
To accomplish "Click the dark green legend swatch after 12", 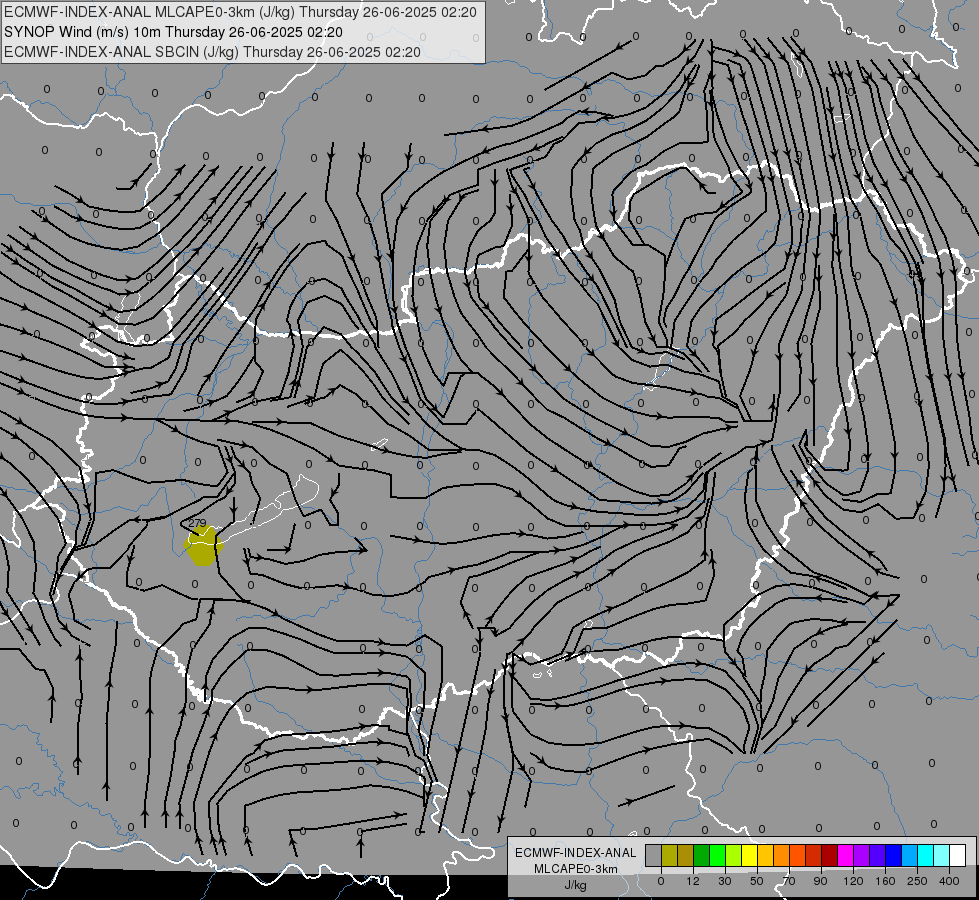I will pos(702,855).
